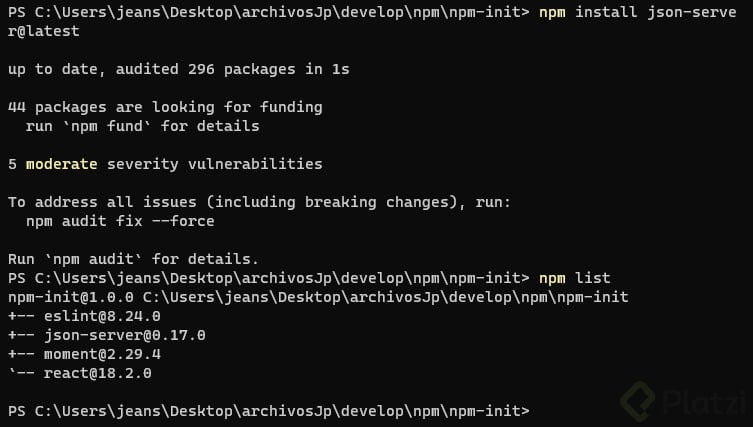Viewport: 753px width, 427px height.
Task: Click the number 5 before 'moderate'
Action: (11, 164)
